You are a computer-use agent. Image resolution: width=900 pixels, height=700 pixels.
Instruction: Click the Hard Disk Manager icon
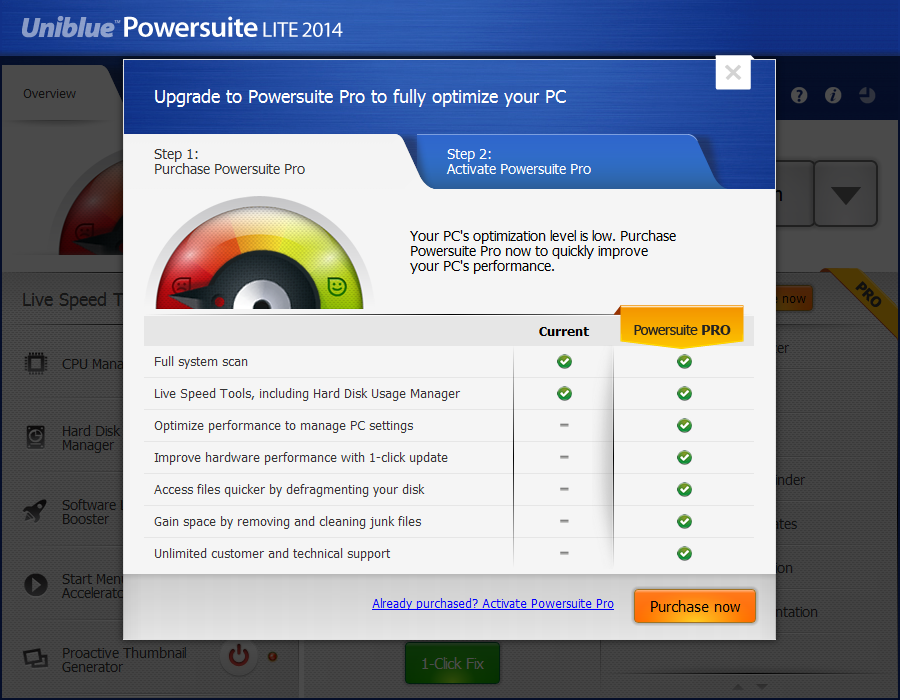[x=36, y=437]
